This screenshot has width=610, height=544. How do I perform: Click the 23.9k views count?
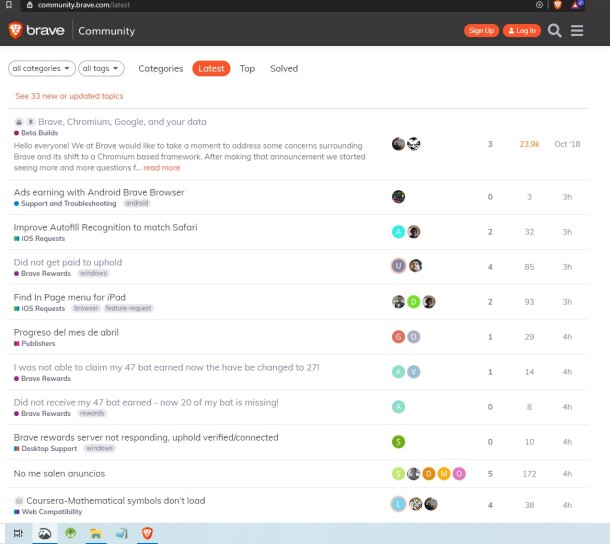529,144
